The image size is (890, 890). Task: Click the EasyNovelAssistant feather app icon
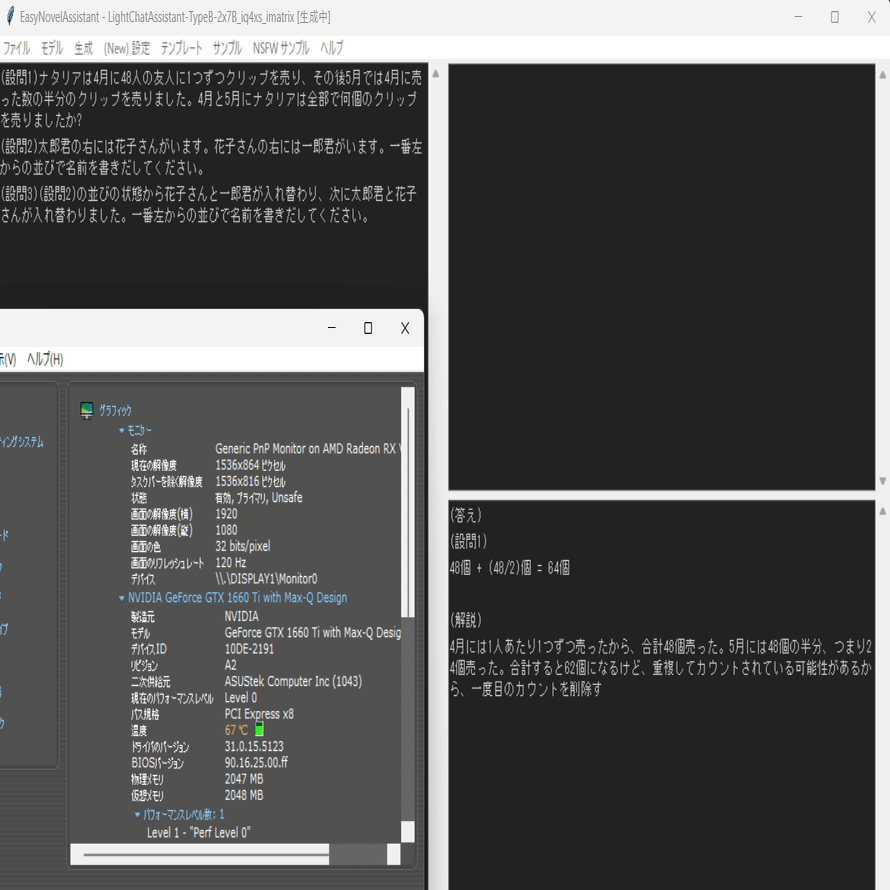coord(10,16)
